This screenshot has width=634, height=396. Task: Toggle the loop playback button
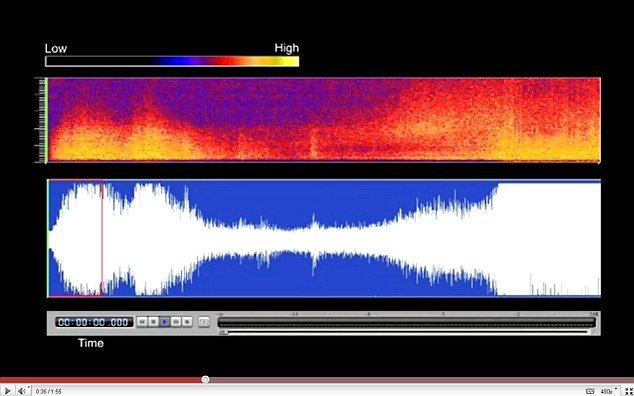point(204,322)
